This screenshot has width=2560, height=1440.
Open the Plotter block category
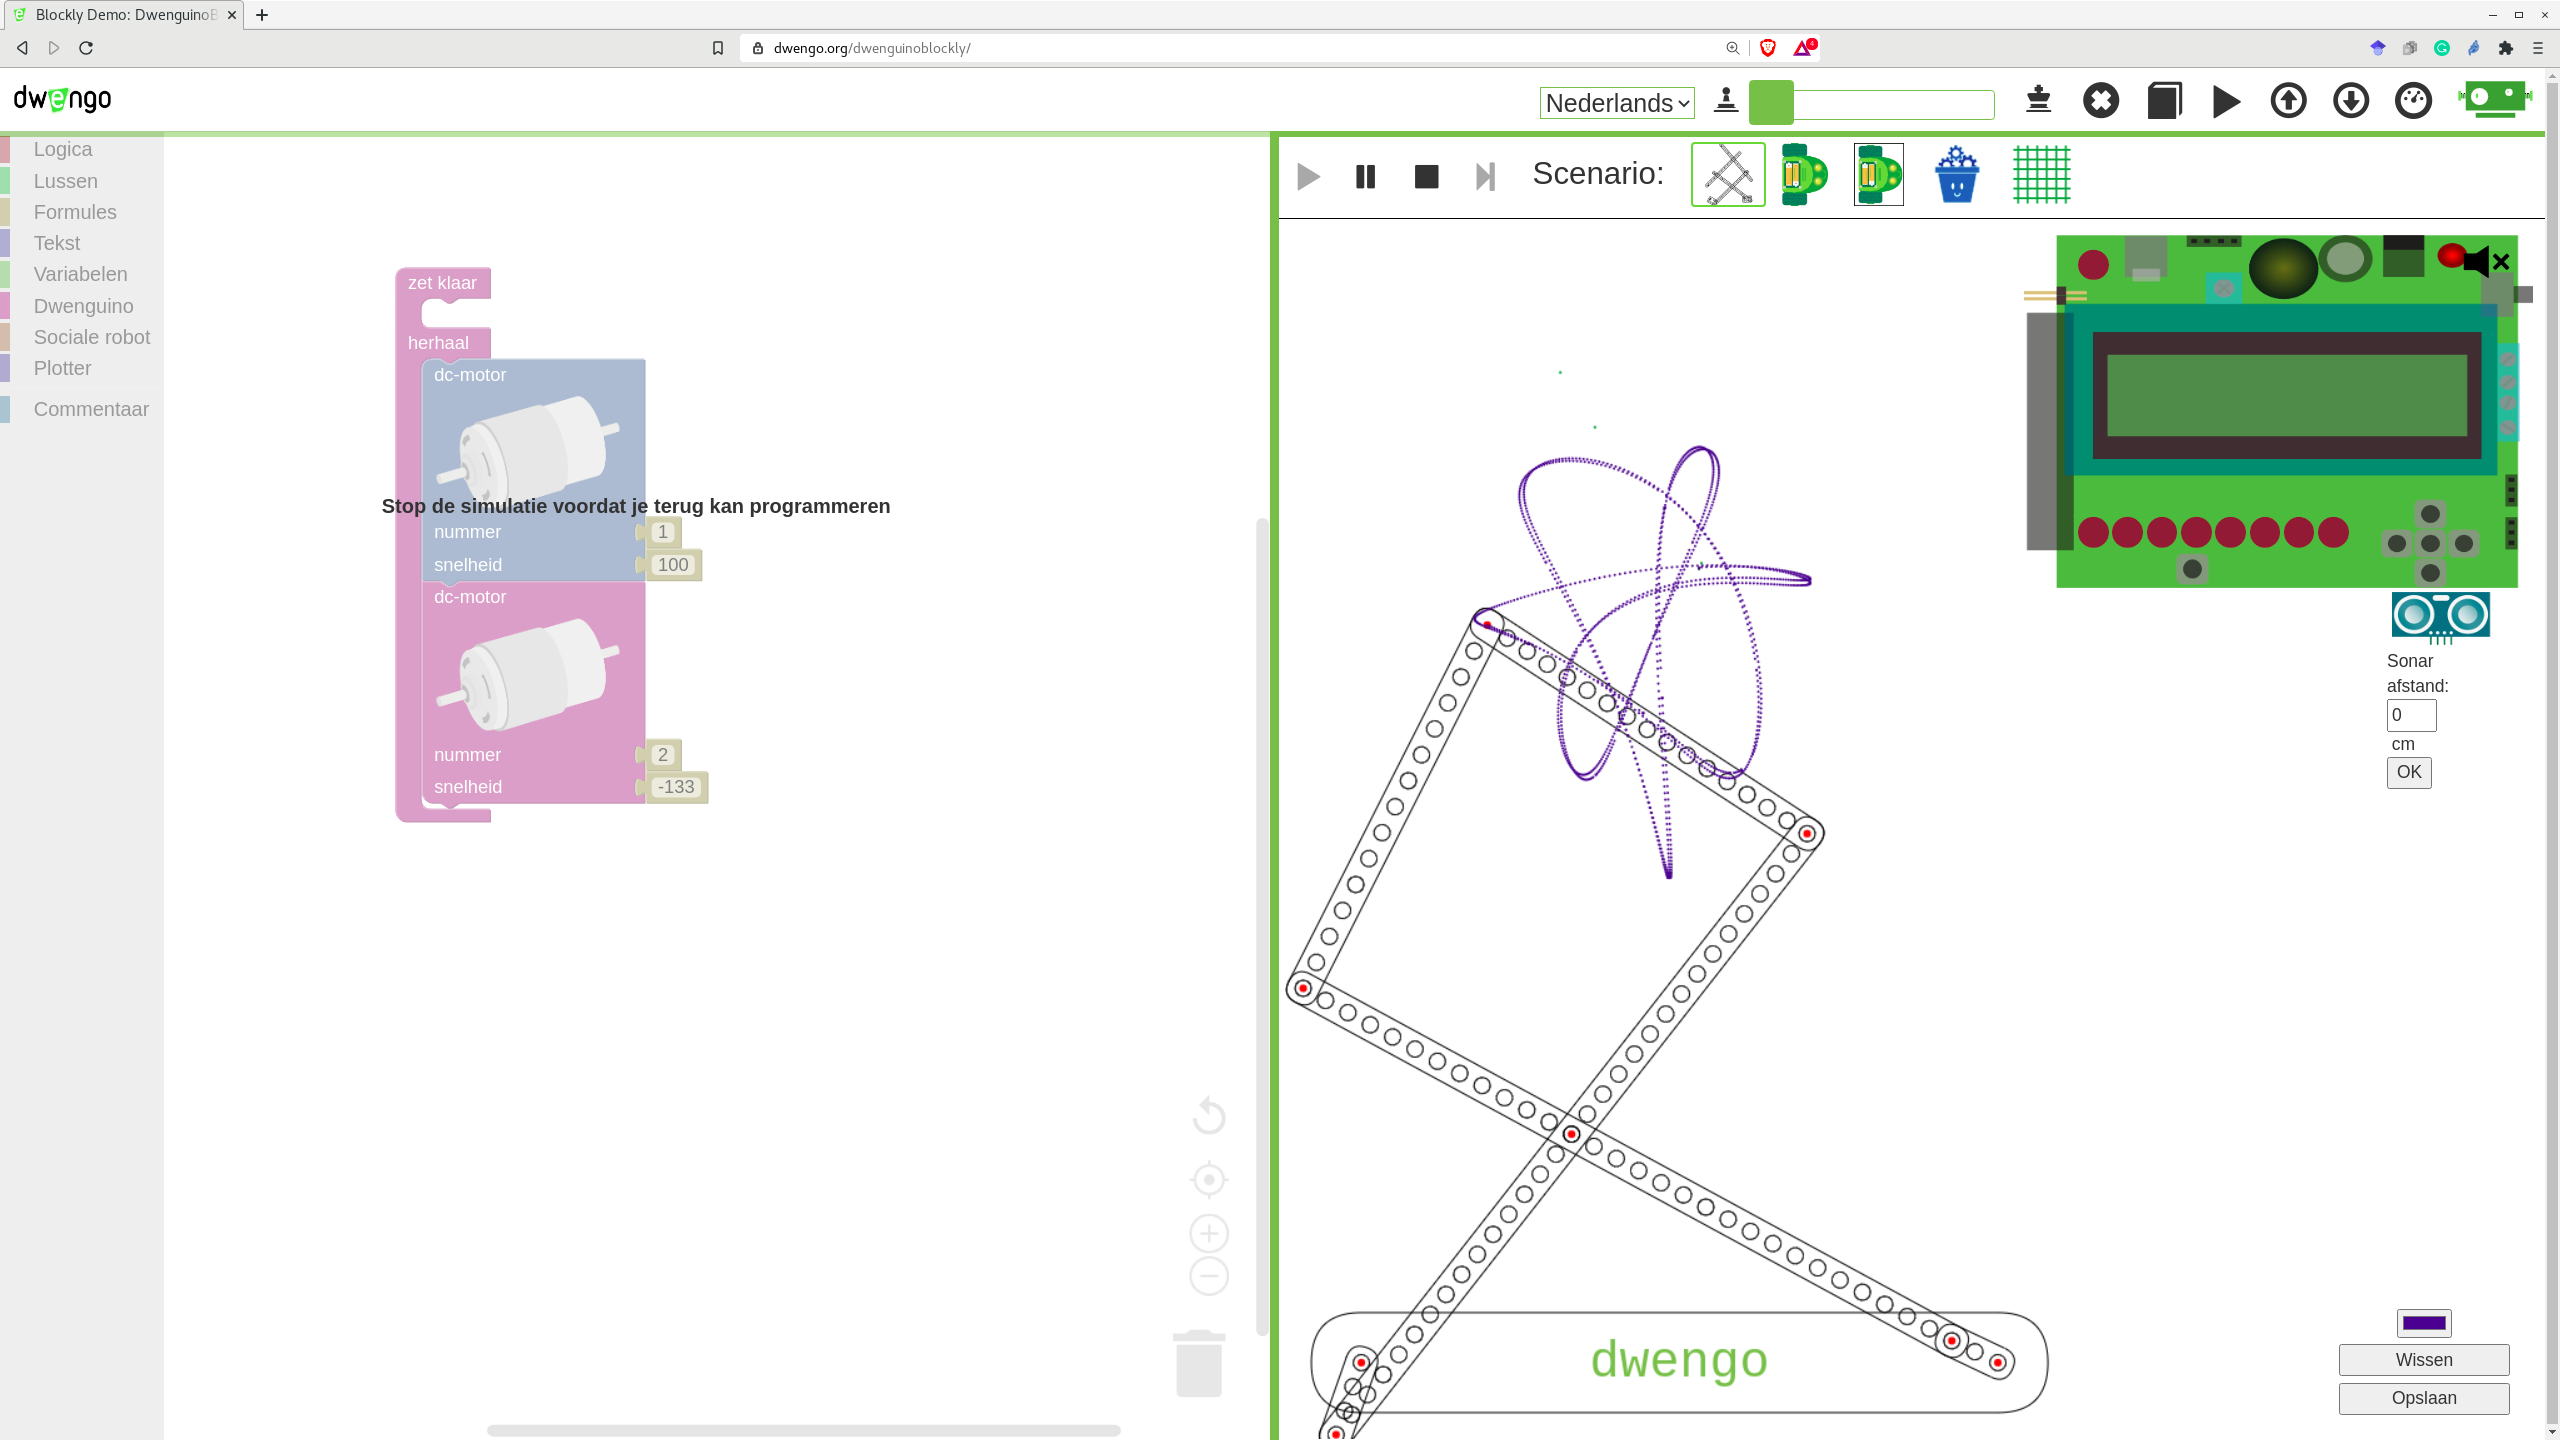tap(62, 368)
